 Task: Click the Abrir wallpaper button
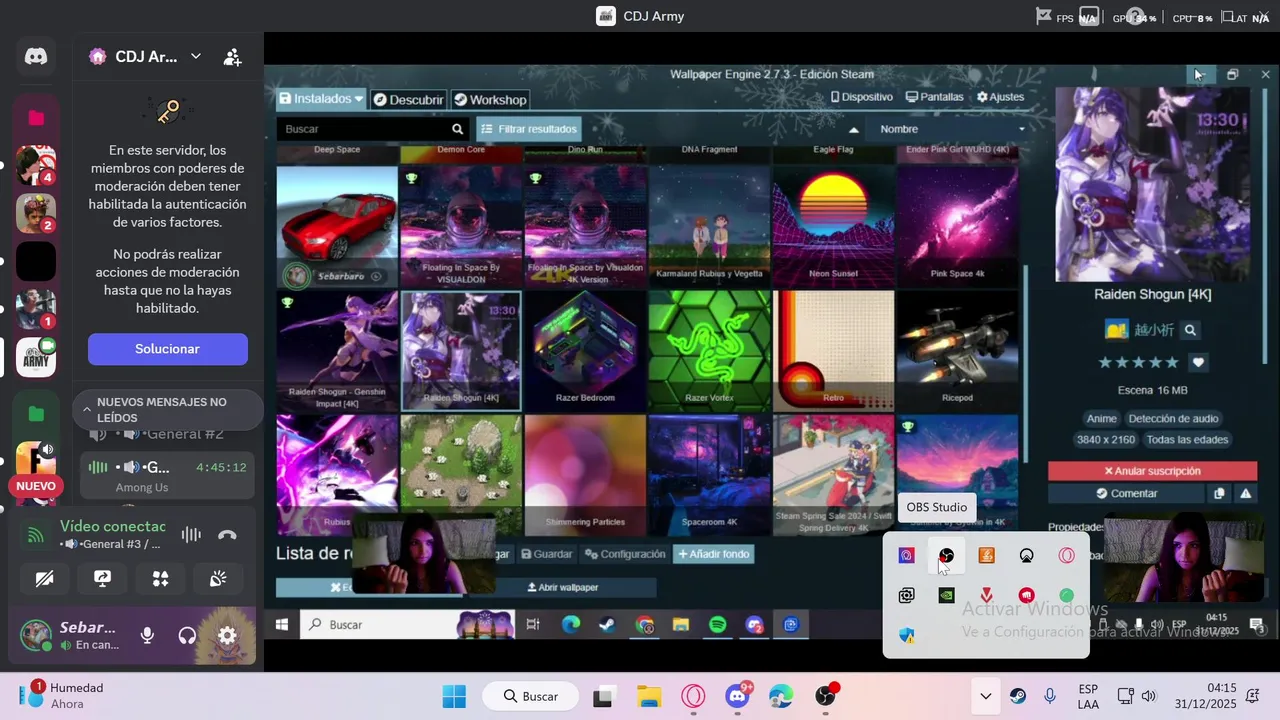(x=562, y=587)
